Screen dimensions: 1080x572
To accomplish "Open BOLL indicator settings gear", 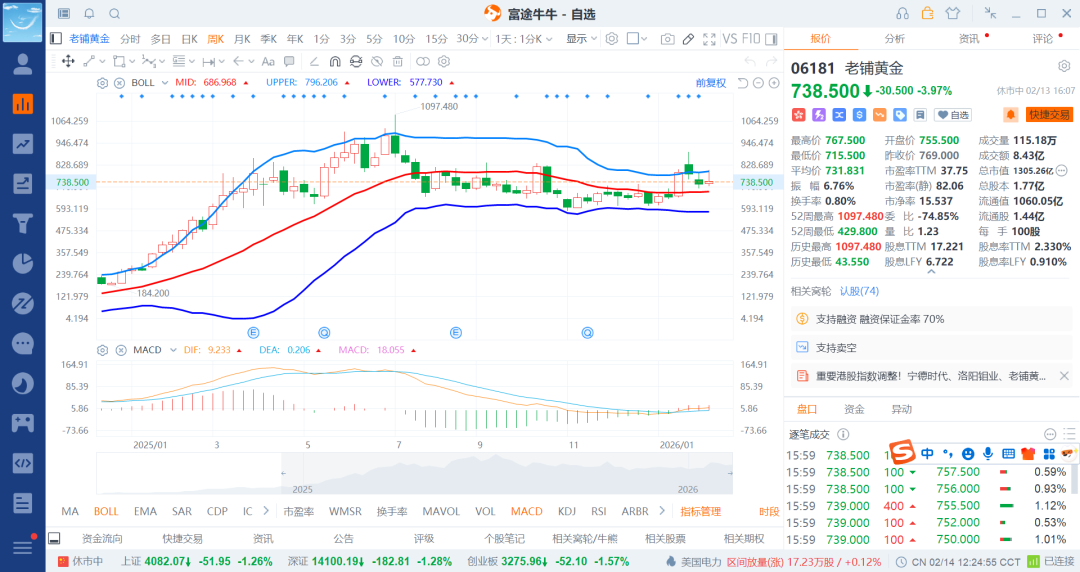I will tap(103, 83).
